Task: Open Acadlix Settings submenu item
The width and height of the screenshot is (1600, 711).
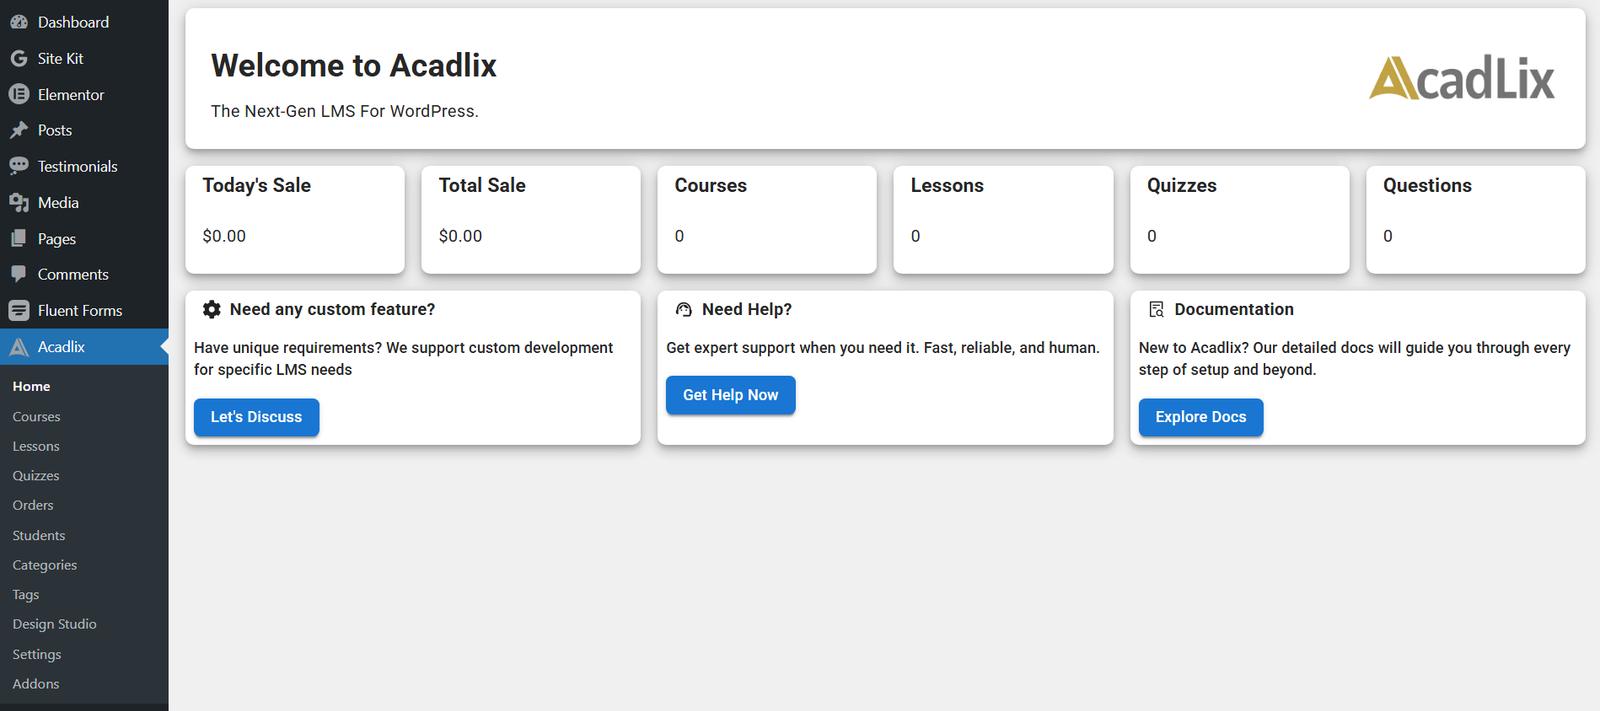Action: click(37, 654)
